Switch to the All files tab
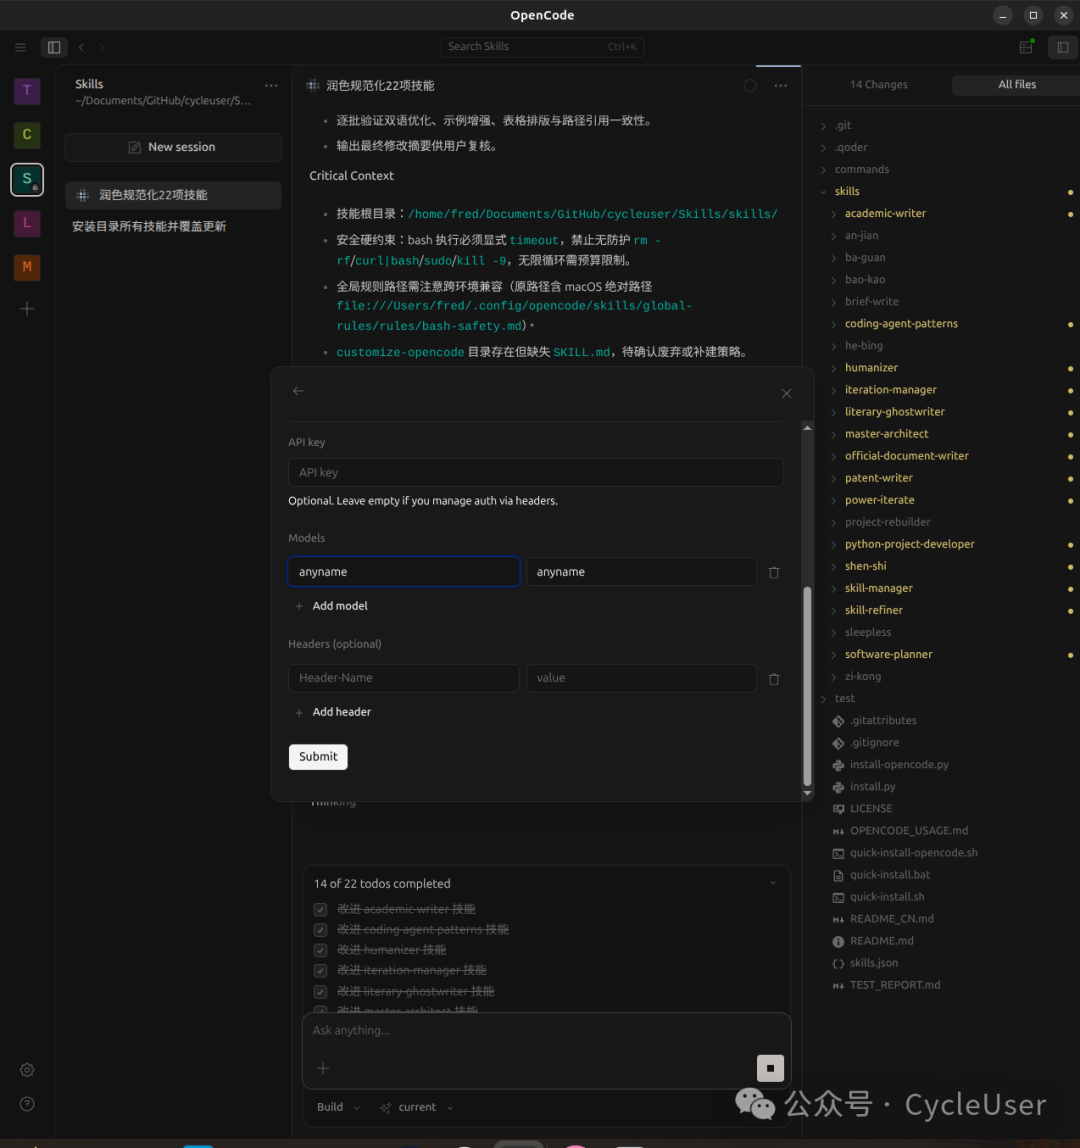 (1016, 85)
